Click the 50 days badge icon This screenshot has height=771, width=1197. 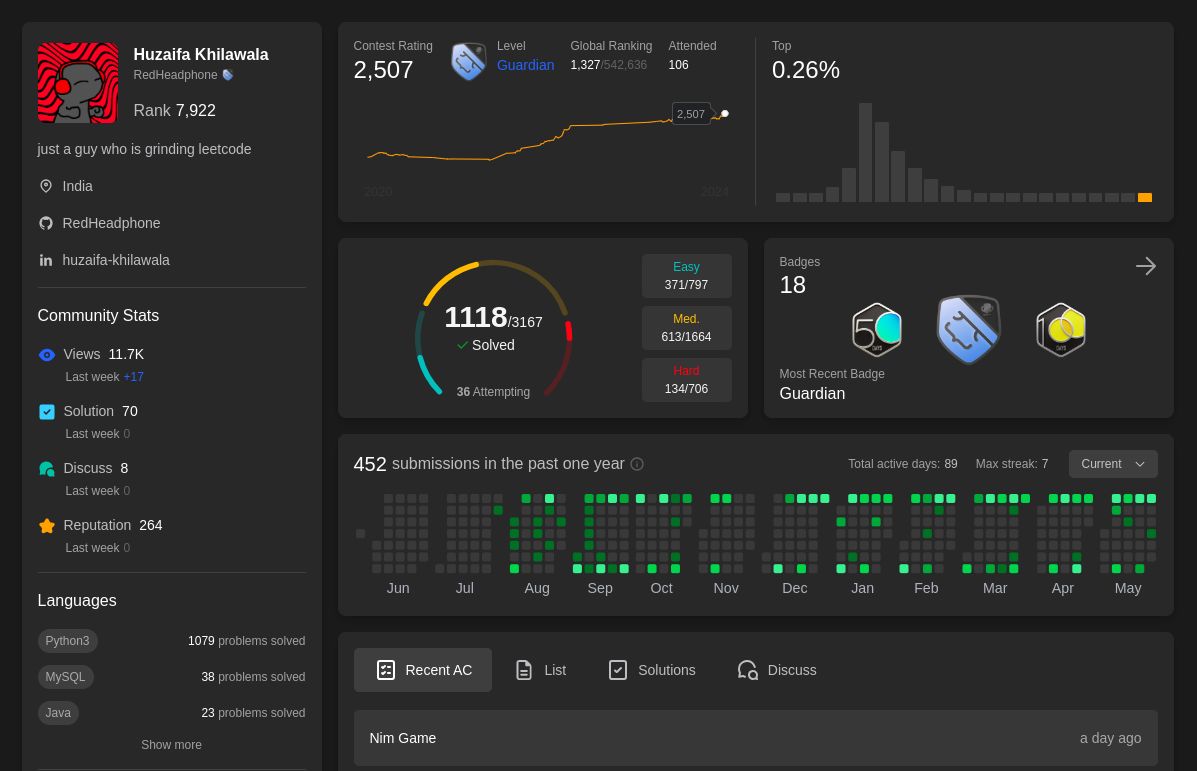[x=876, y=330]
